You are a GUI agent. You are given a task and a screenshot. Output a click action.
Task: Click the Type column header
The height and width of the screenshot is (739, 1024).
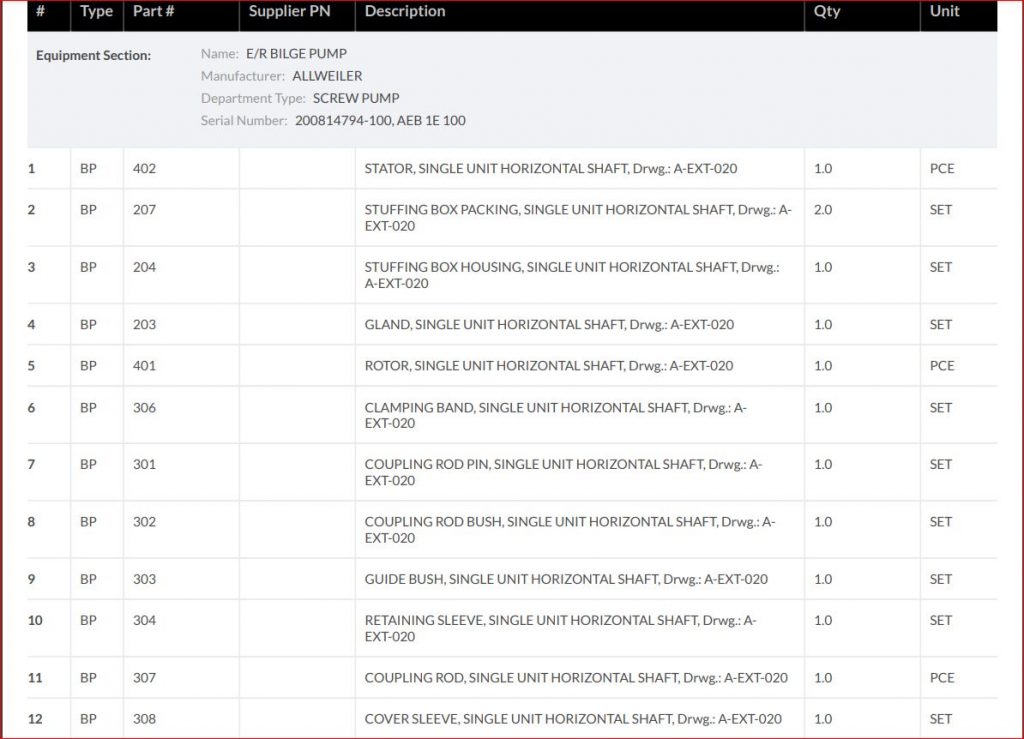(96, 12)
